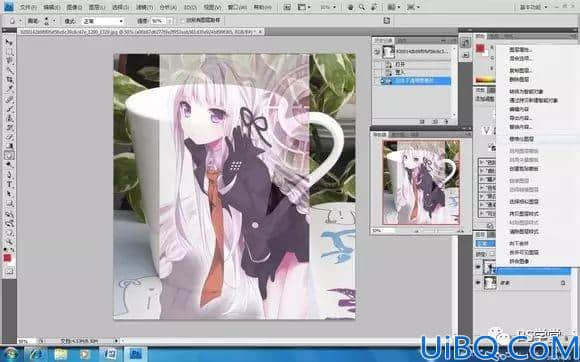Viewport: 580px width, 362px height.
Task: Click foreground color swatch in toolbox
Action: point(7,257)
